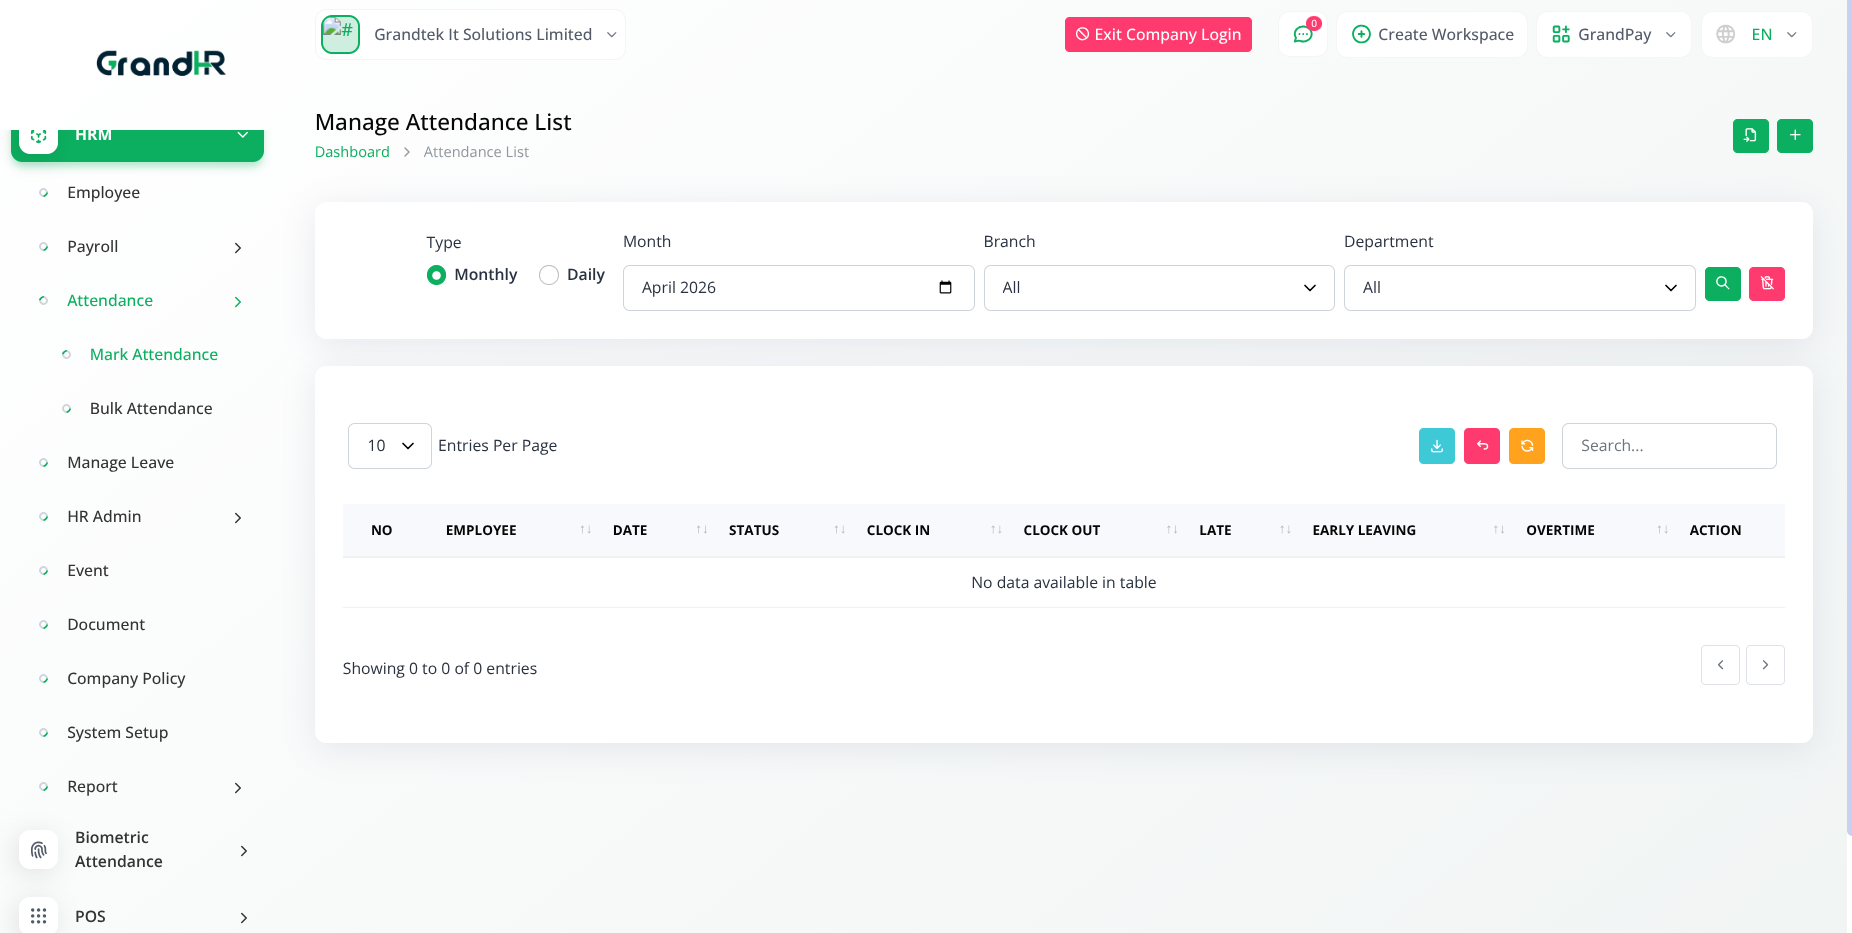Click the green import file icon
This screenshot has height=933, width=1852.
pos(1750,136)
